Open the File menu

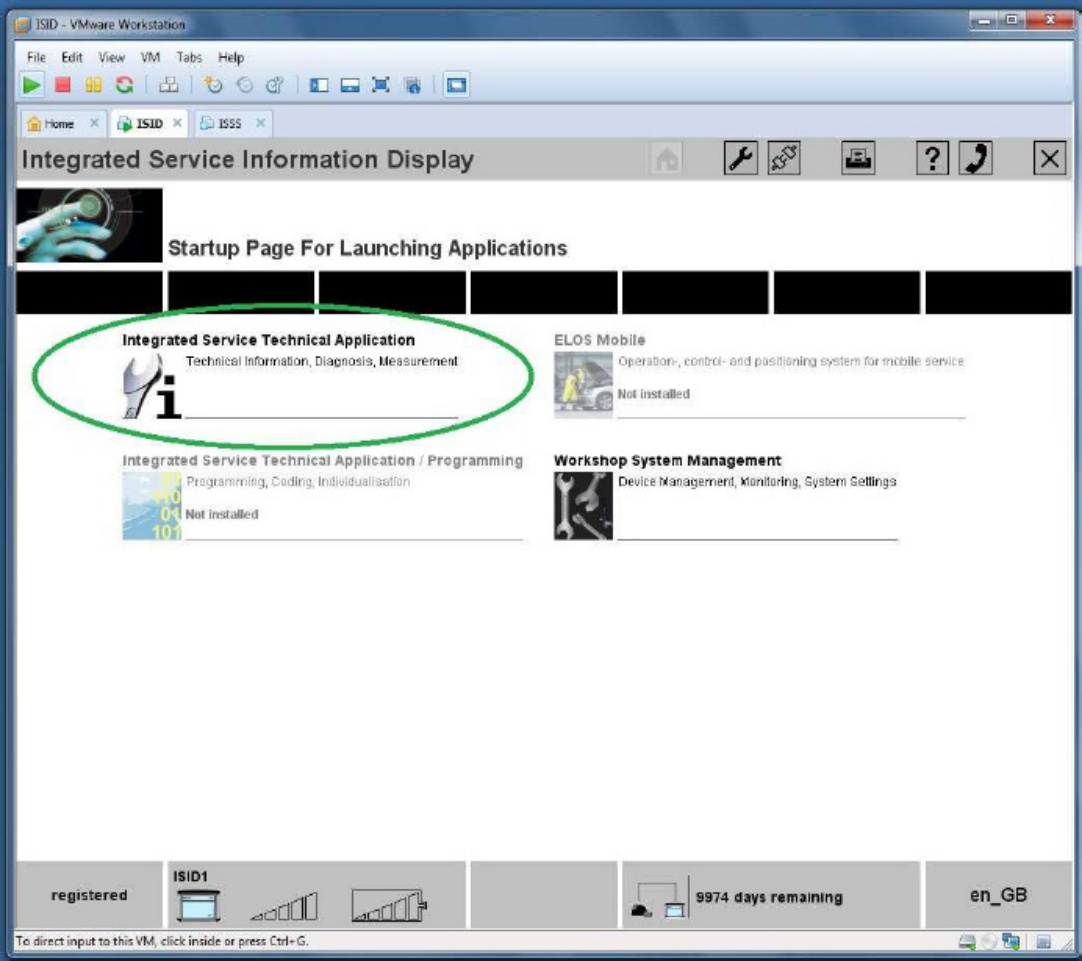(x=36, y=57)
